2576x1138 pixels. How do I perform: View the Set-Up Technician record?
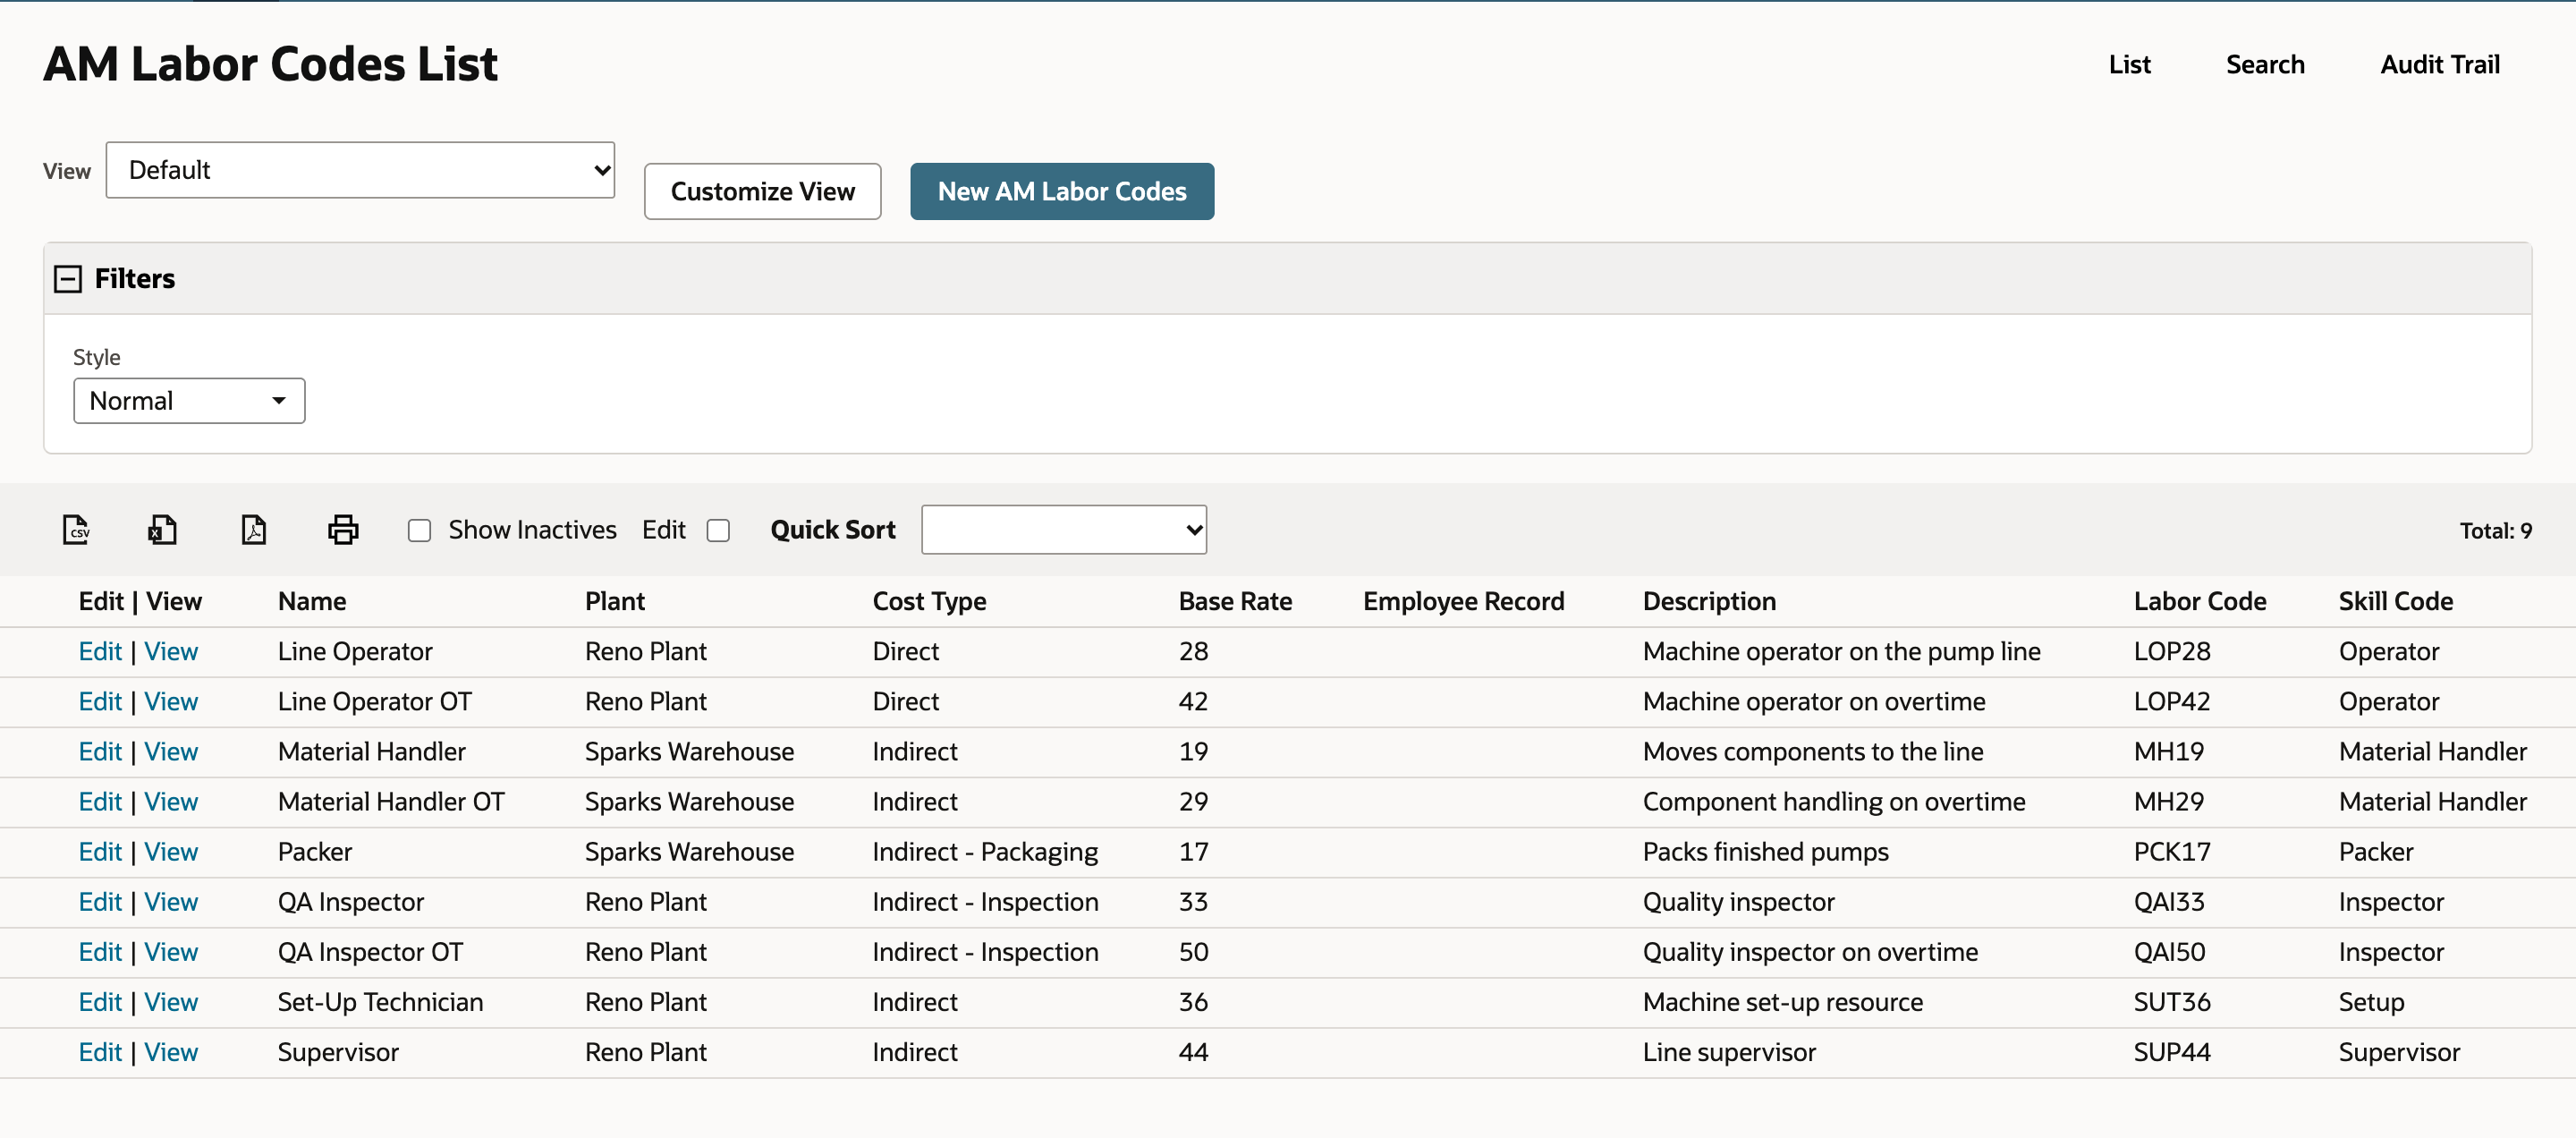click(171, 1002)
